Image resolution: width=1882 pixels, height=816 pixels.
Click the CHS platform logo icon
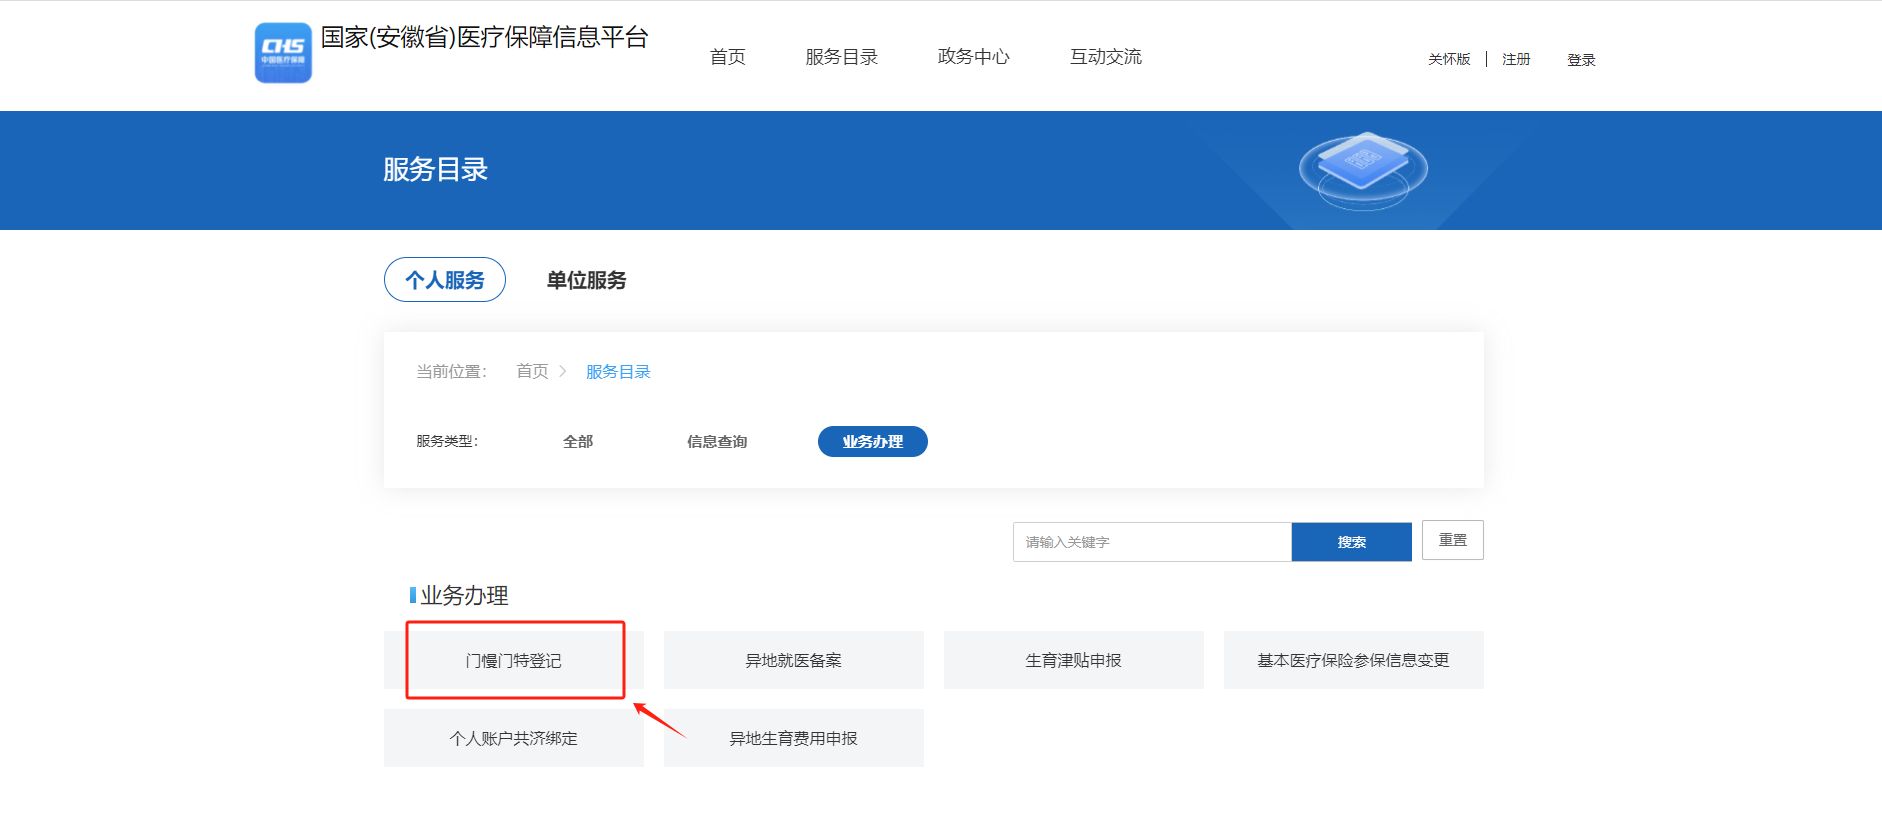click(283, 53)
